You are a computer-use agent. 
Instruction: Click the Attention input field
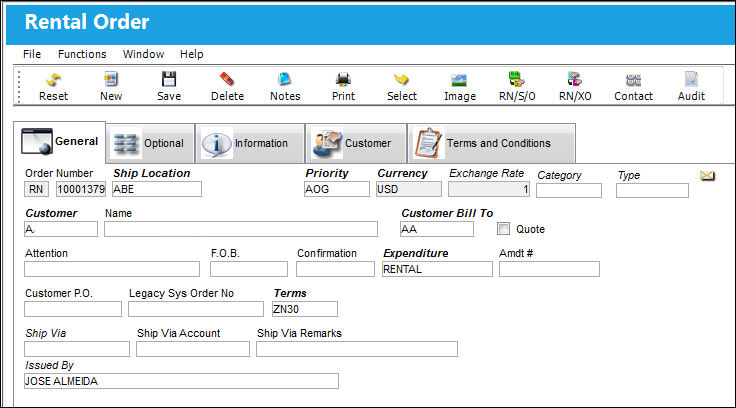112,269
